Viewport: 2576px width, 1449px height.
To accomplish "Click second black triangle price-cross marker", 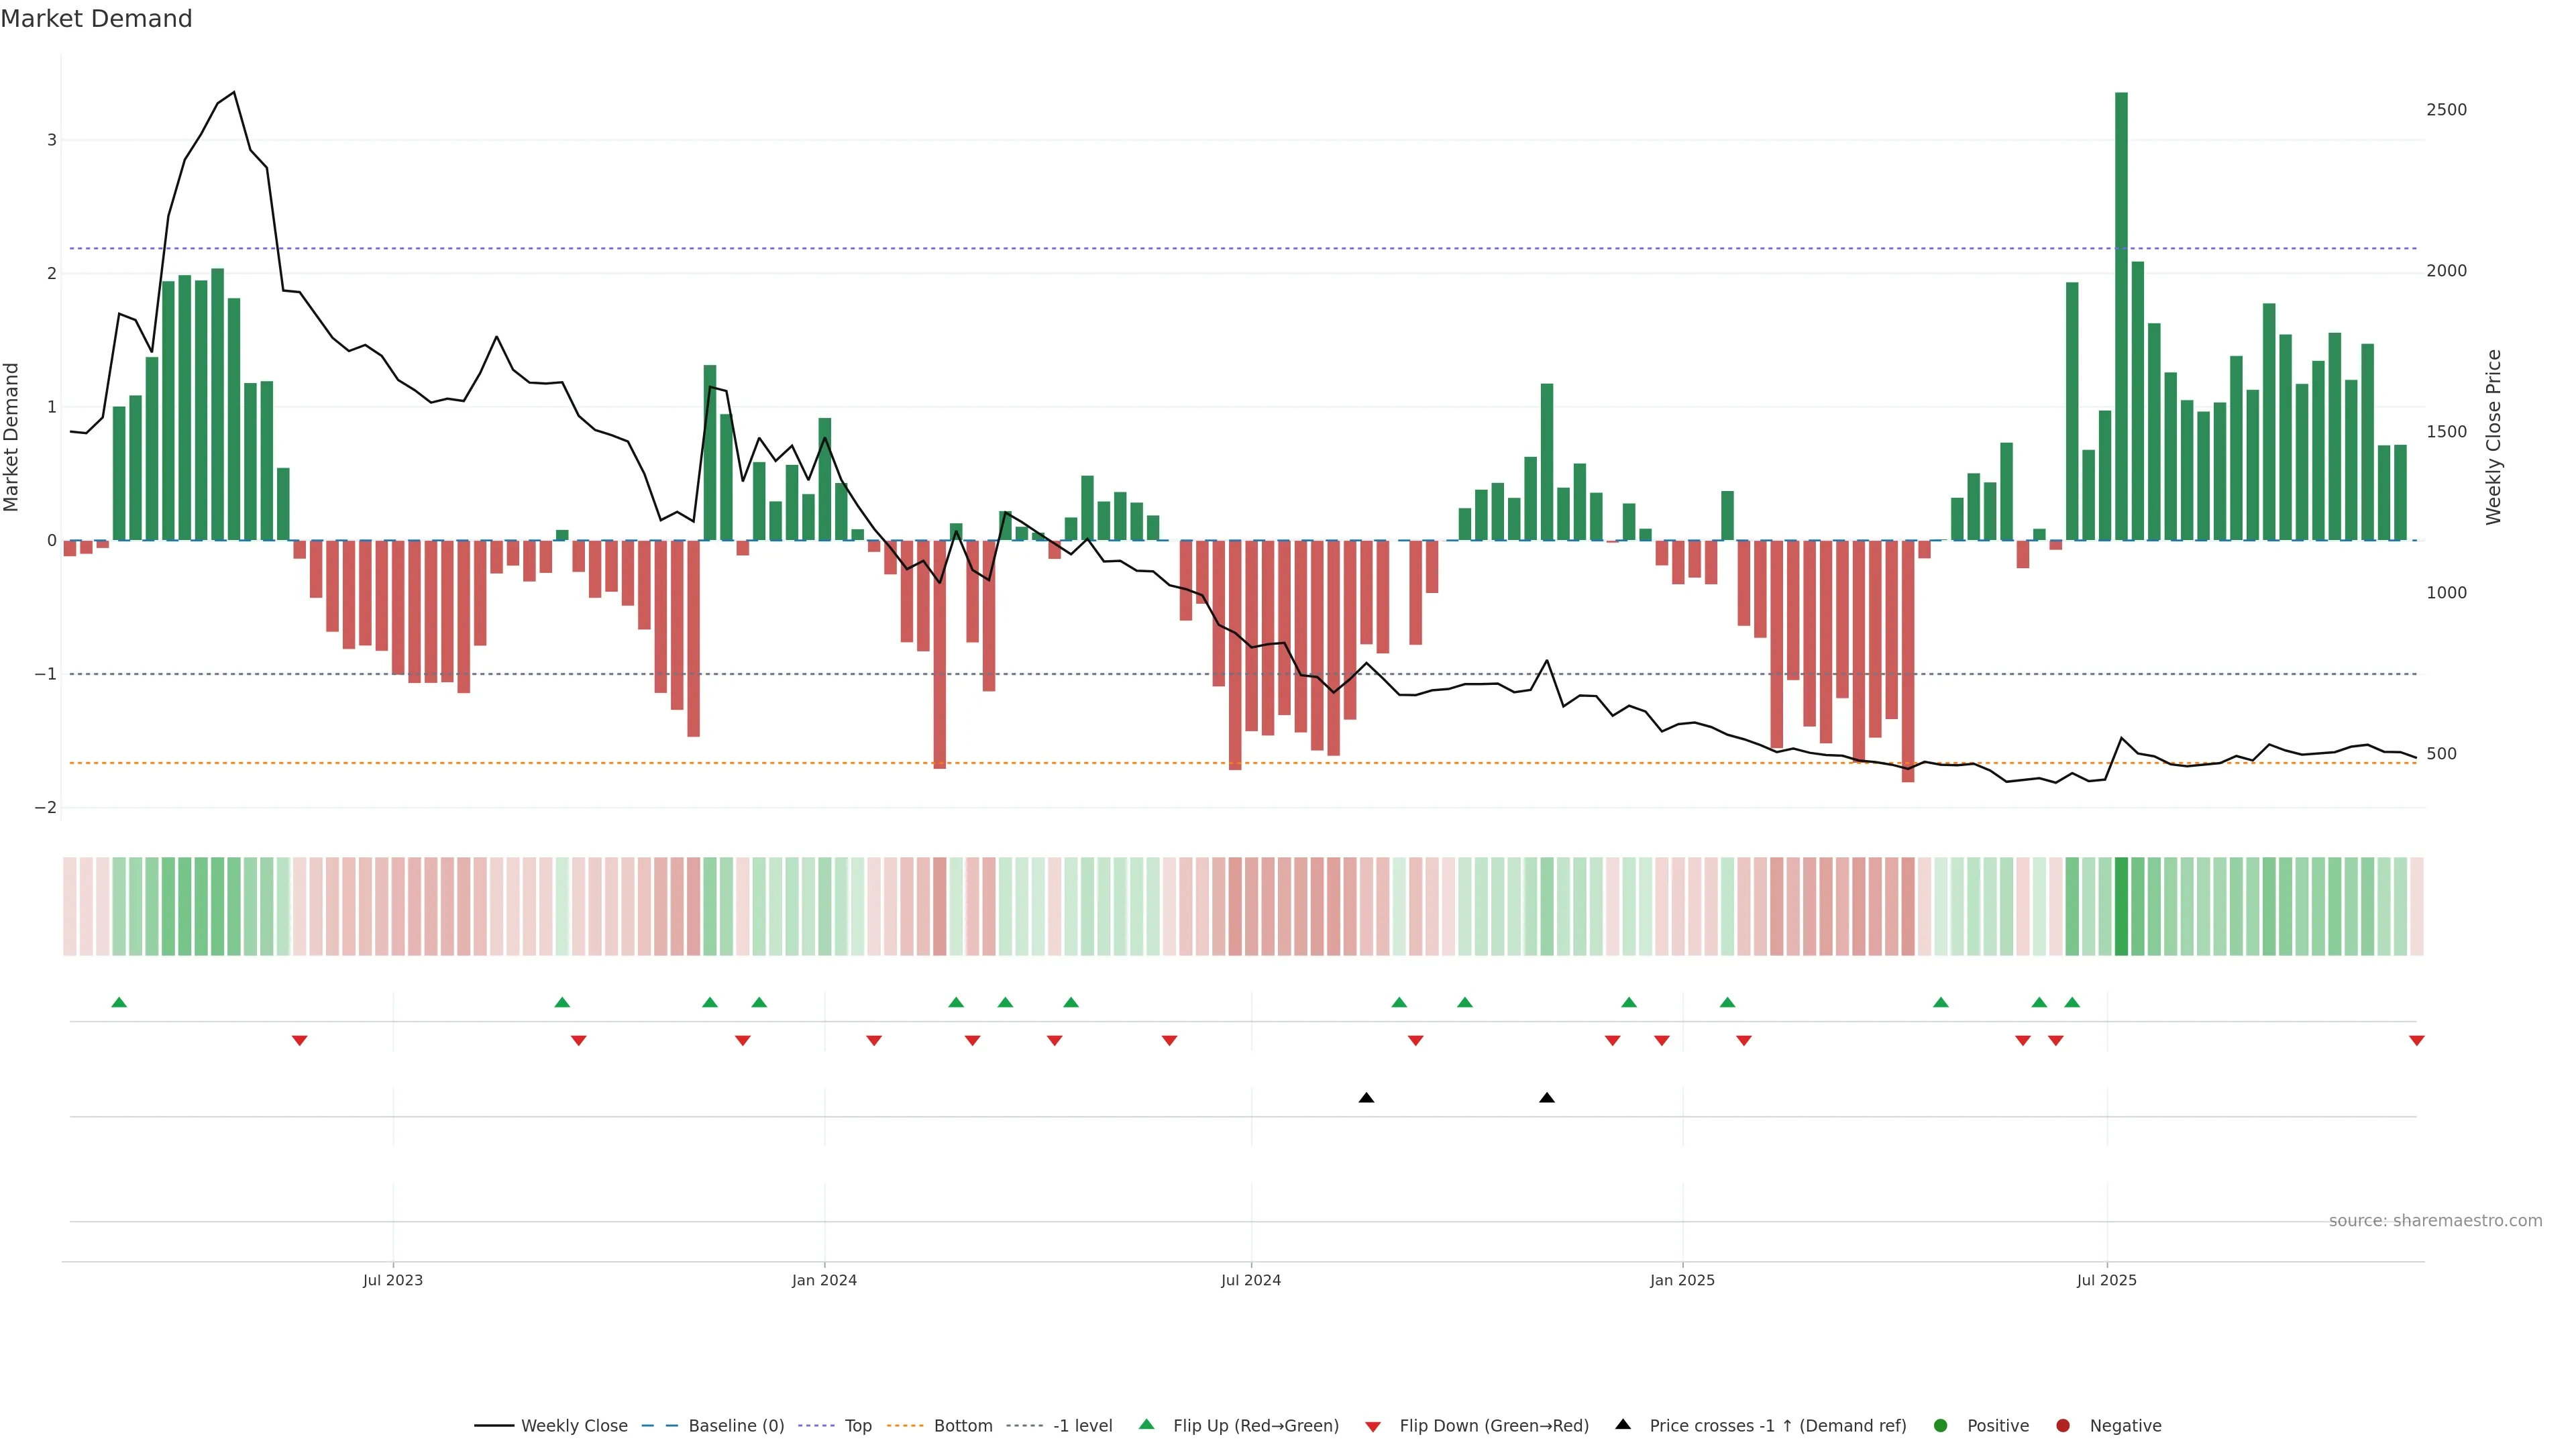I will 1547,1098.
